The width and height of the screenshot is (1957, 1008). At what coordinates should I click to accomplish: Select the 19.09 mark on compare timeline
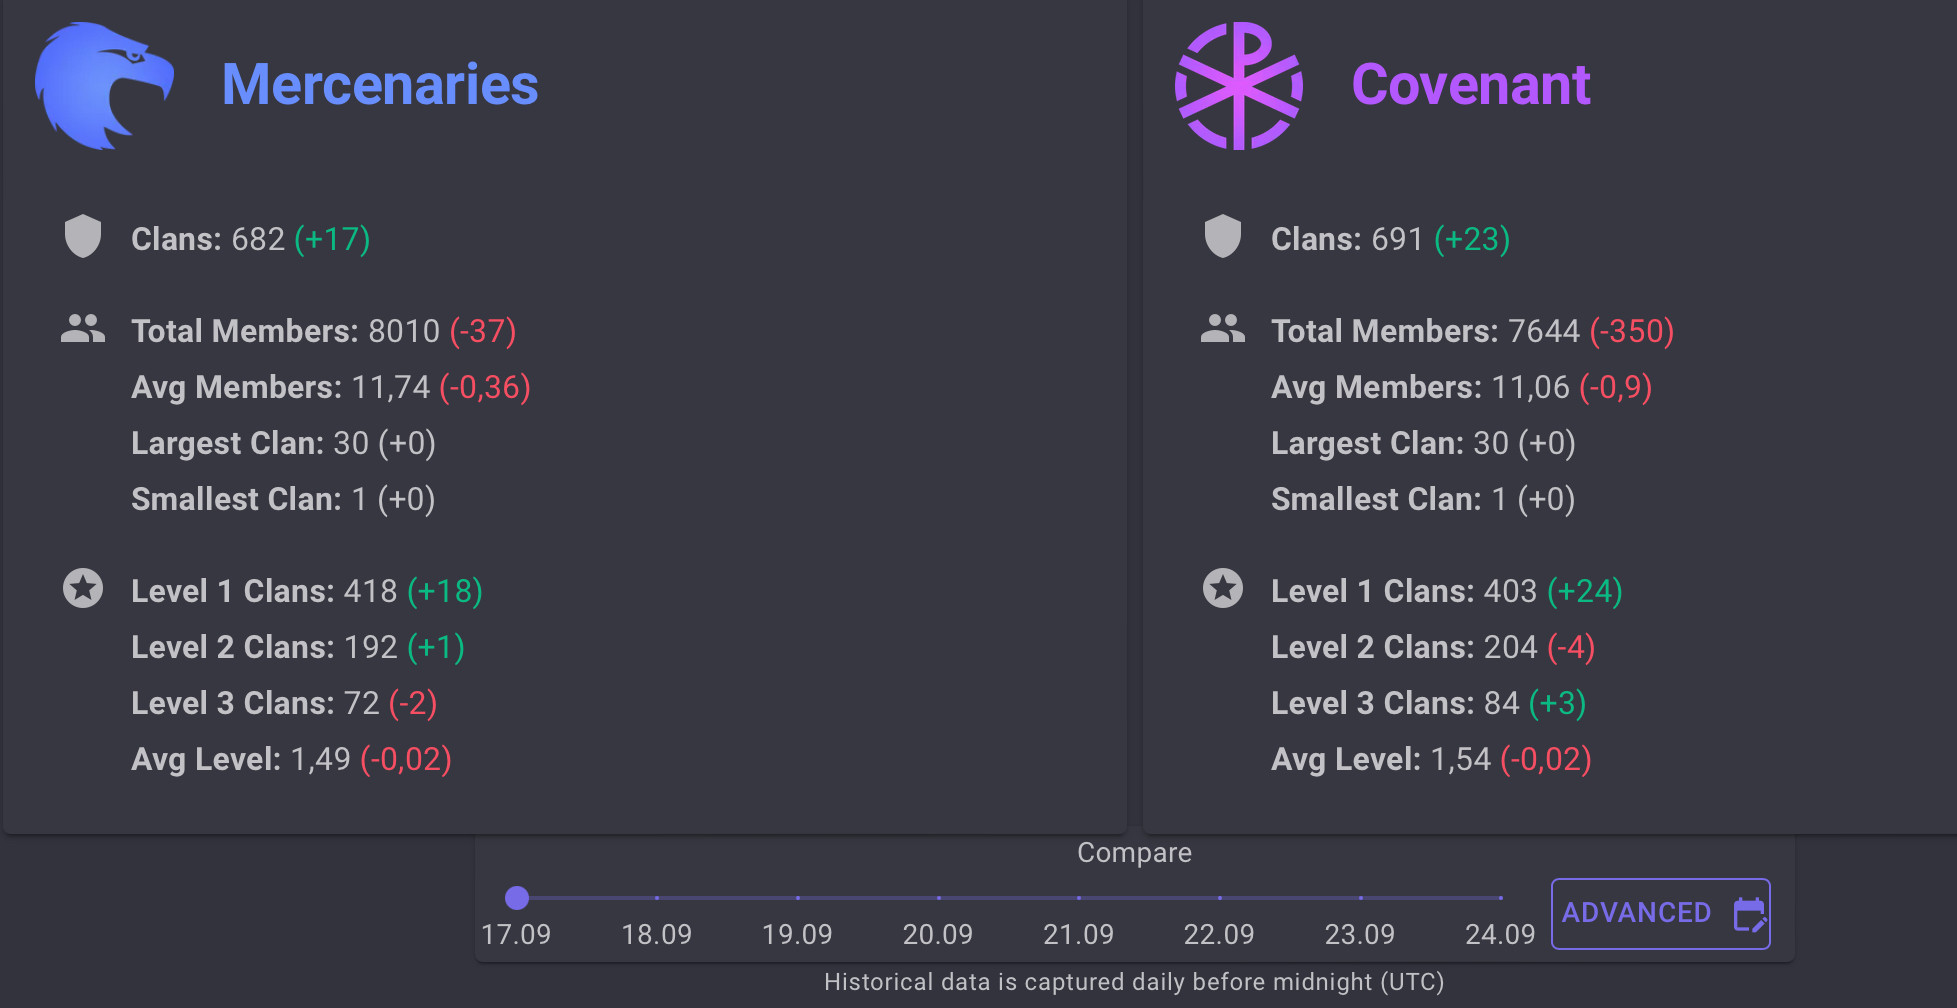click(x=797, y=898)
